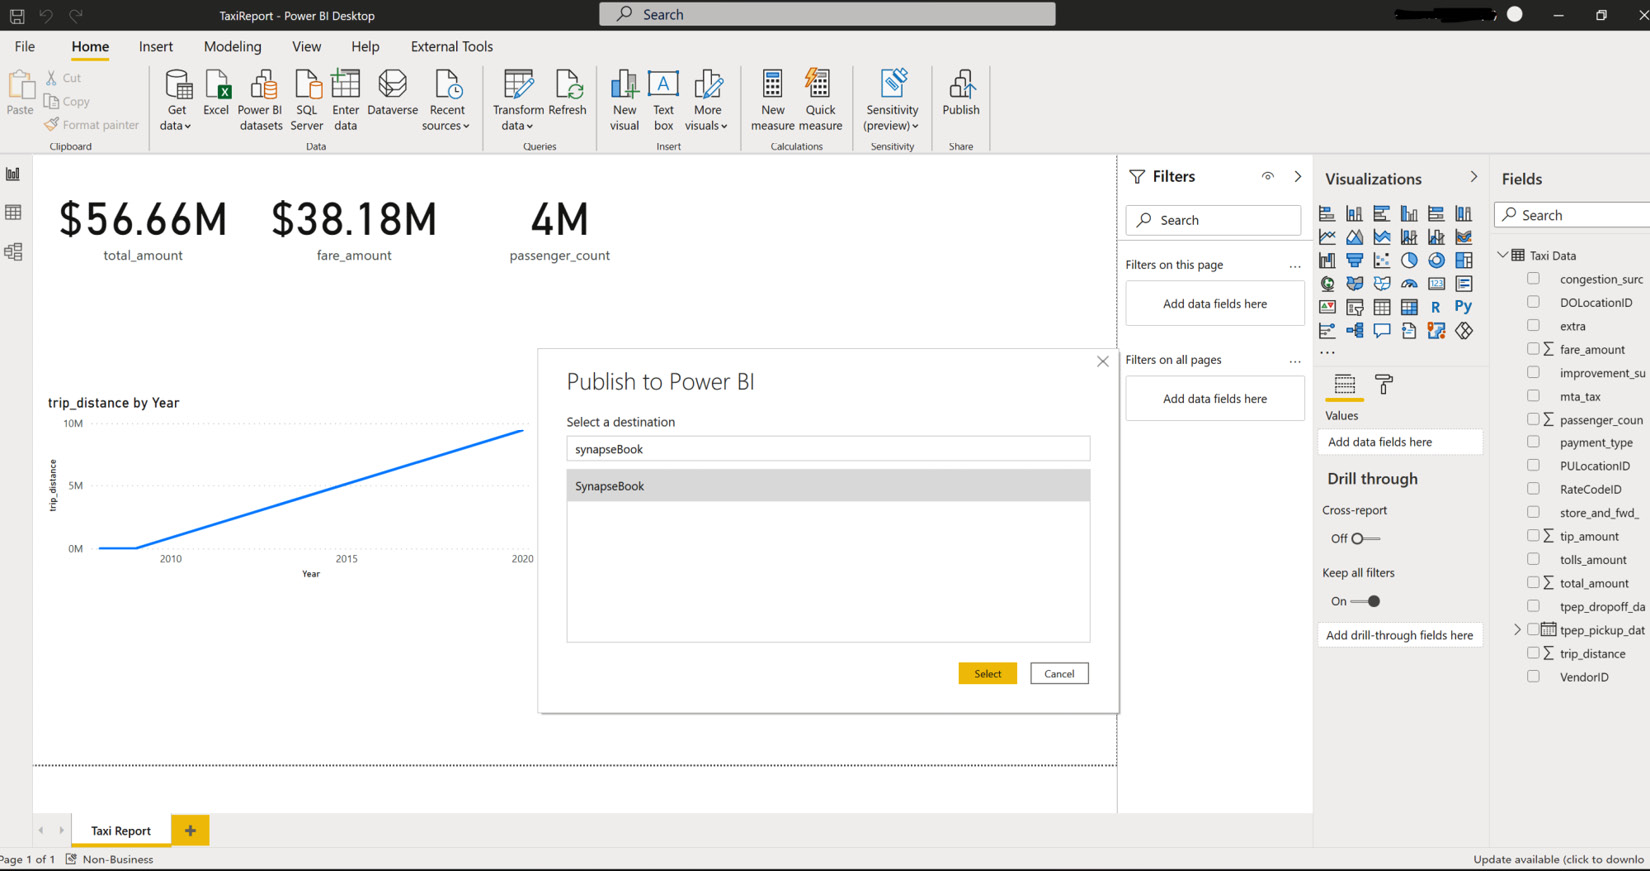
Task: Click the Dataverse ribbon icon
Action: pos(392,93)
